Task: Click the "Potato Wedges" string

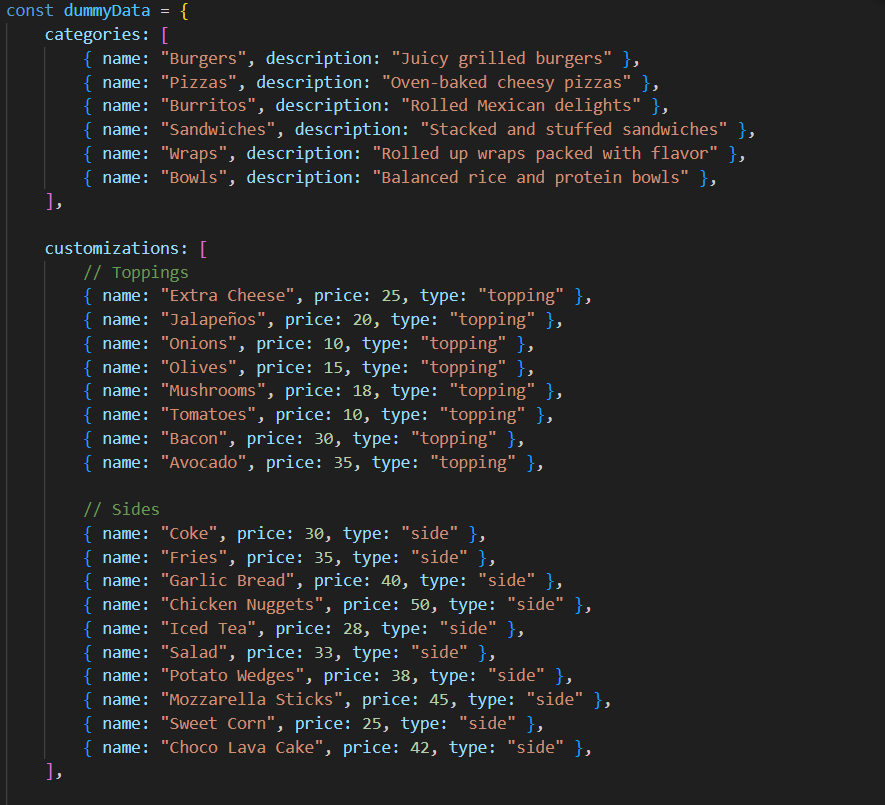Action: [x=232, y=676]
